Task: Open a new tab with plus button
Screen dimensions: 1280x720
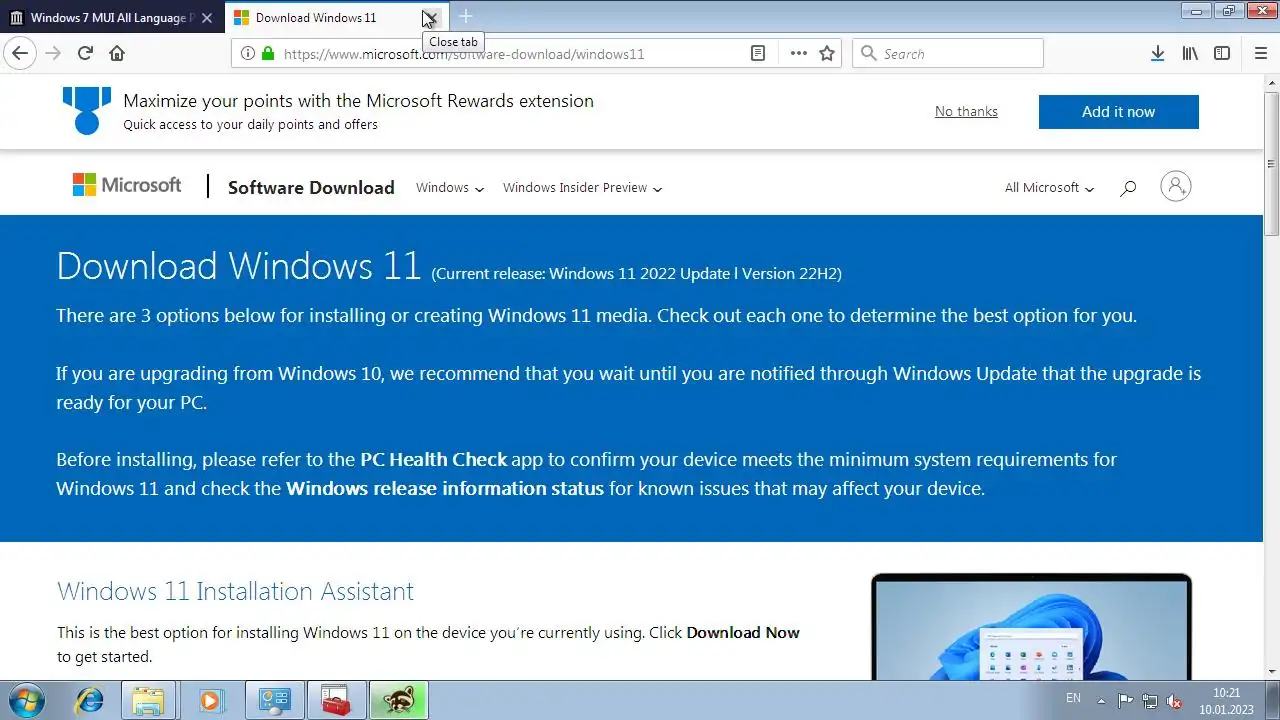Action: (x=465, y=17)
